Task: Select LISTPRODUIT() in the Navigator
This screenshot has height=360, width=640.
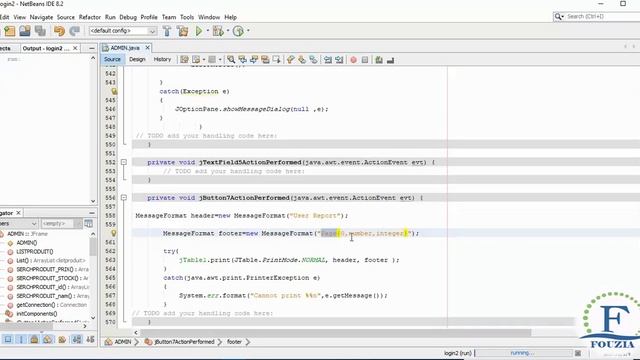Action: coord(35,252)
